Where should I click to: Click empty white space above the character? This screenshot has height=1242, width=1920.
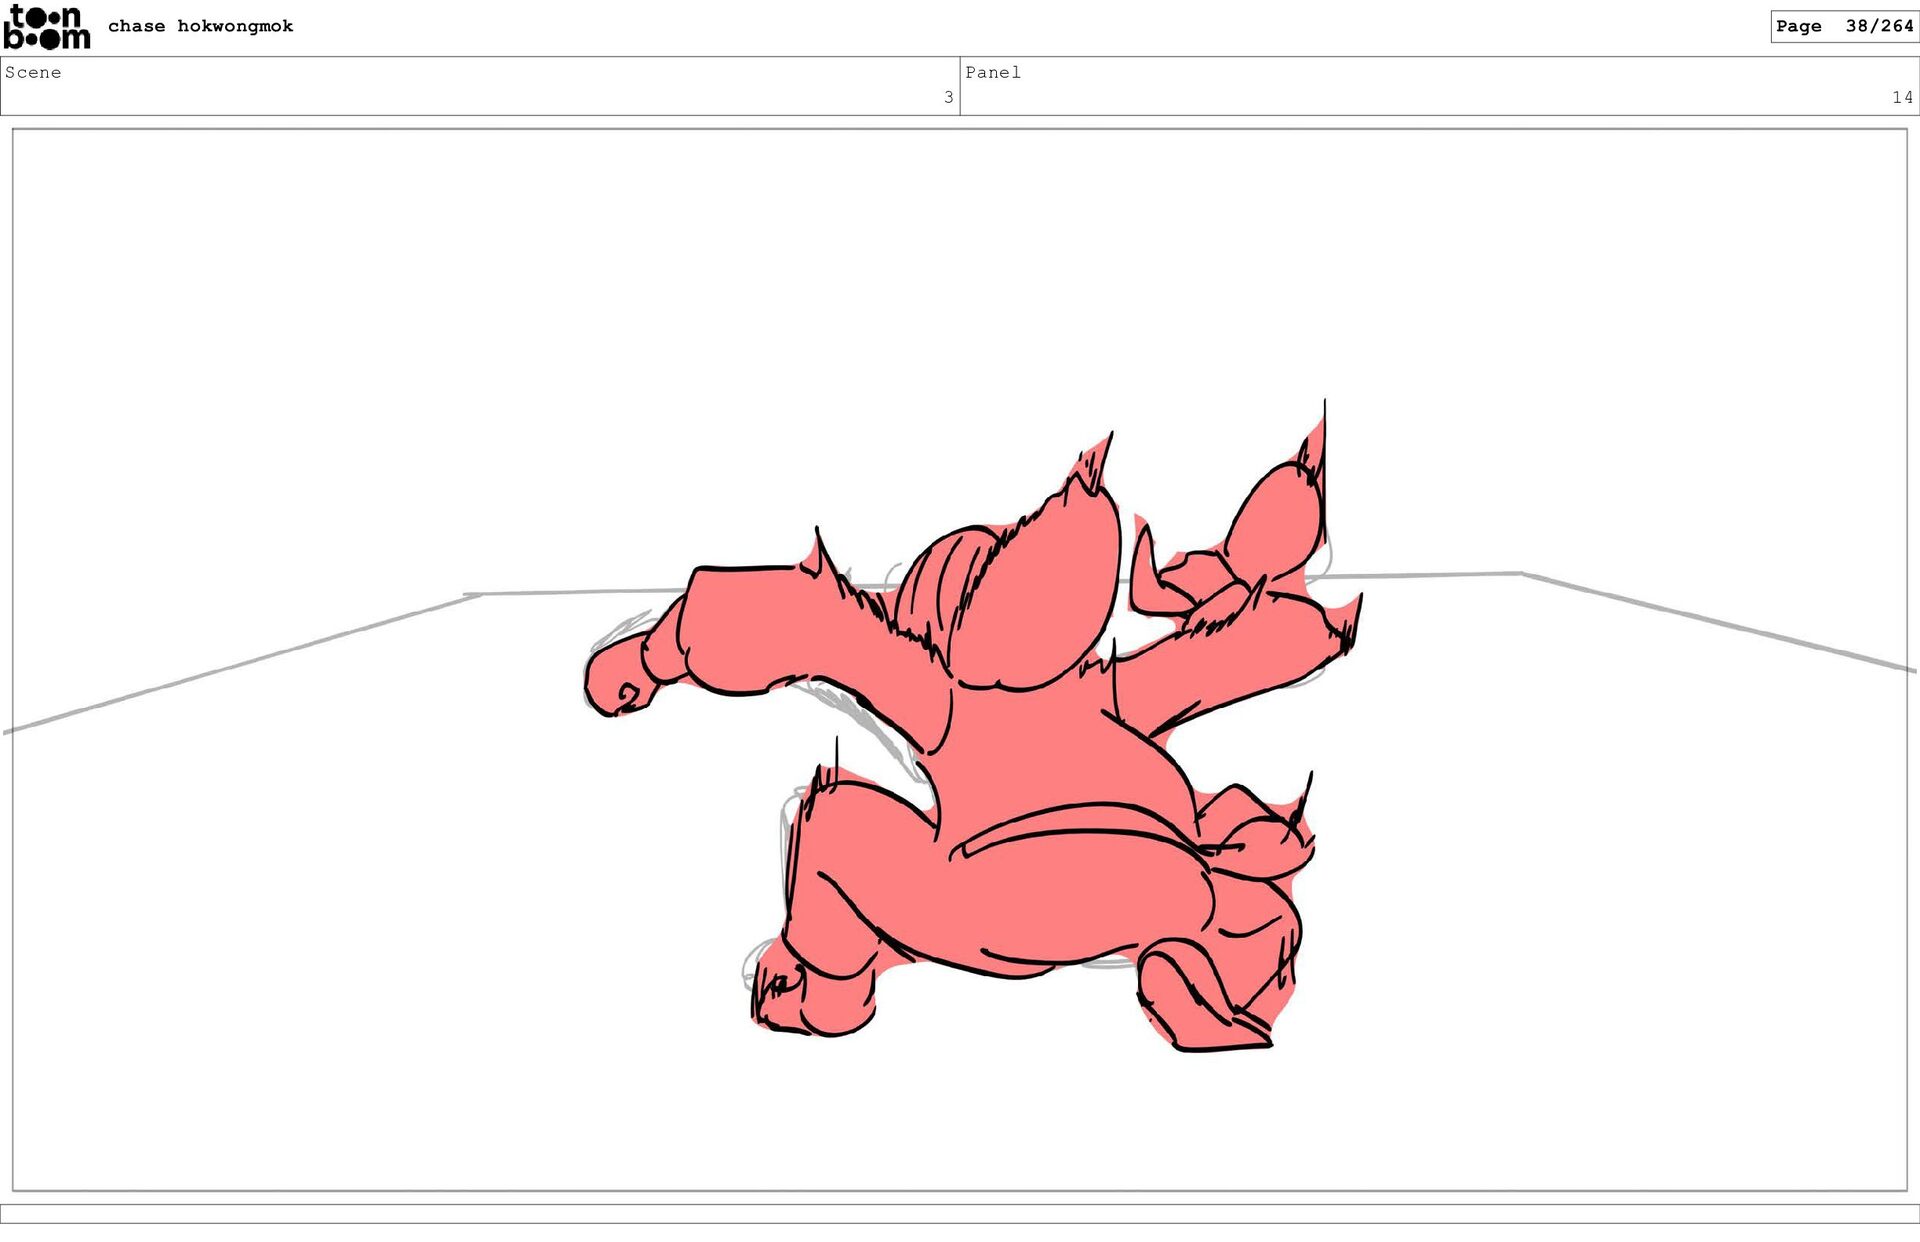960,300
